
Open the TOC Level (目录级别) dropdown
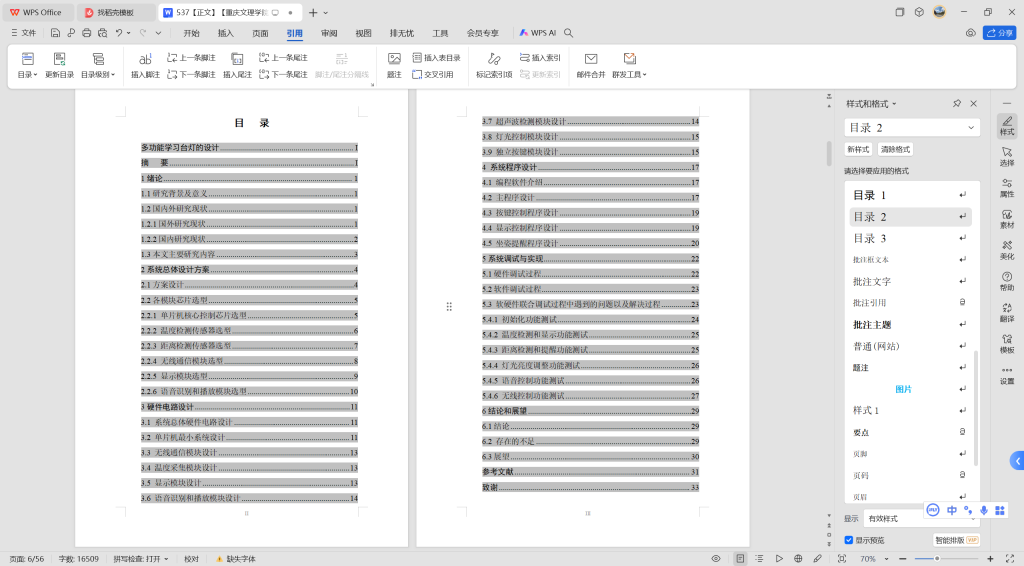[98, 74]
